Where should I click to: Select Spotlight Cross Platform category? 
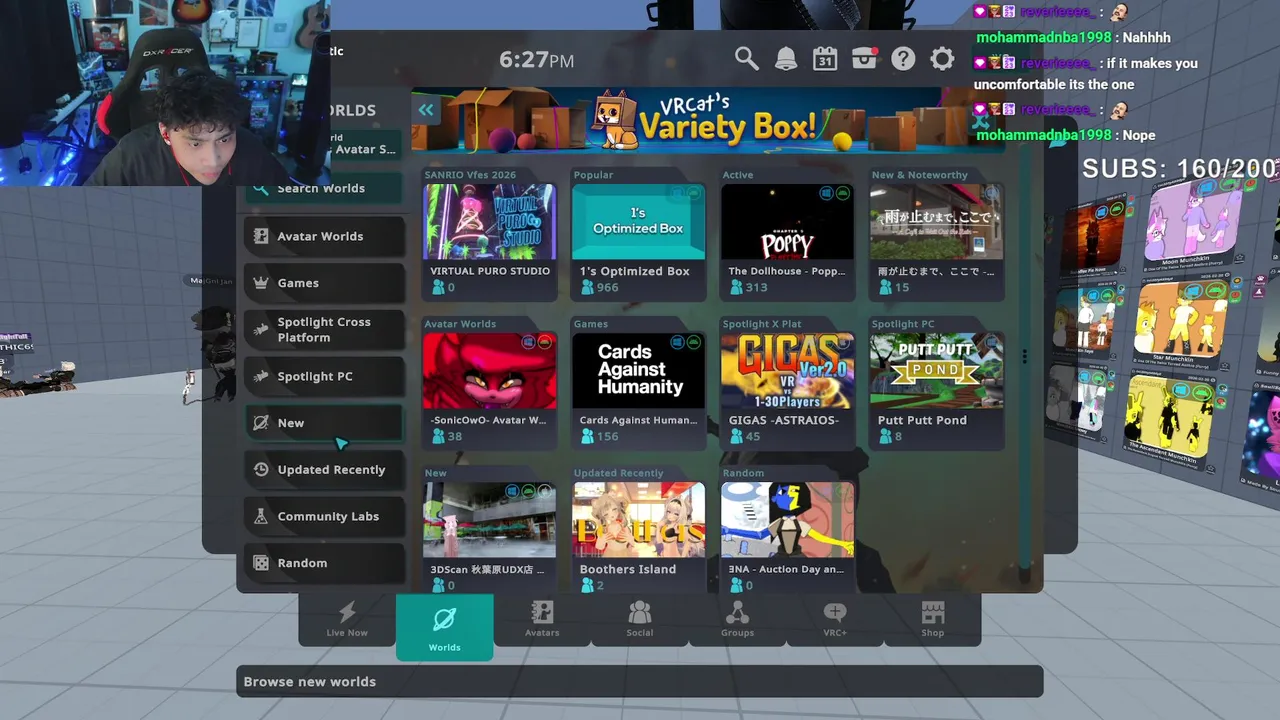point(325,329)
